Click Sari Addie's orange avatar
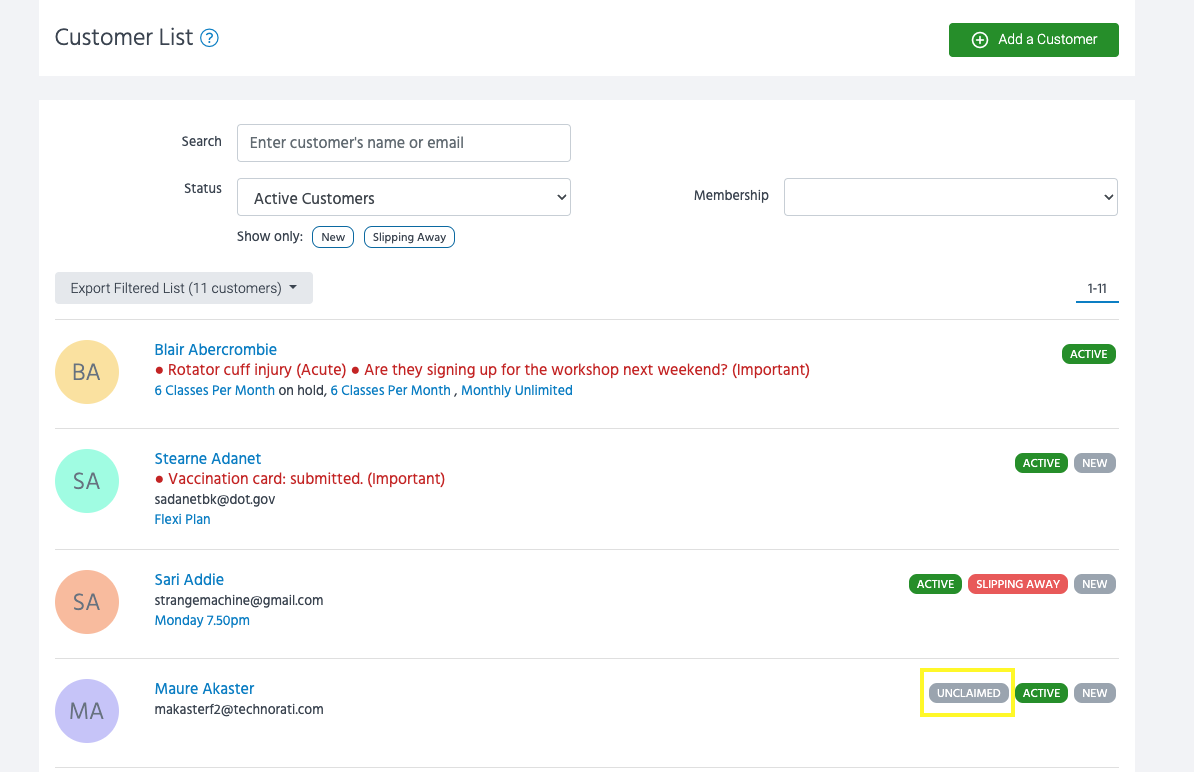The width and height of the screenshot is (1194, 772). (x=87, y=602)
